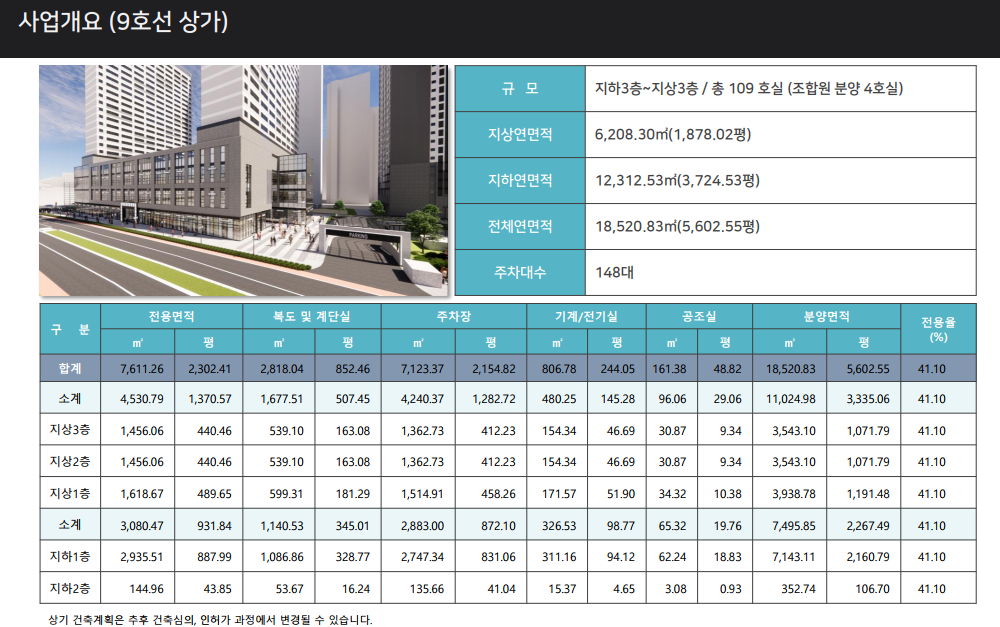
Task: Select '106.70' in 지하2층 row
Action: (872, 589)
